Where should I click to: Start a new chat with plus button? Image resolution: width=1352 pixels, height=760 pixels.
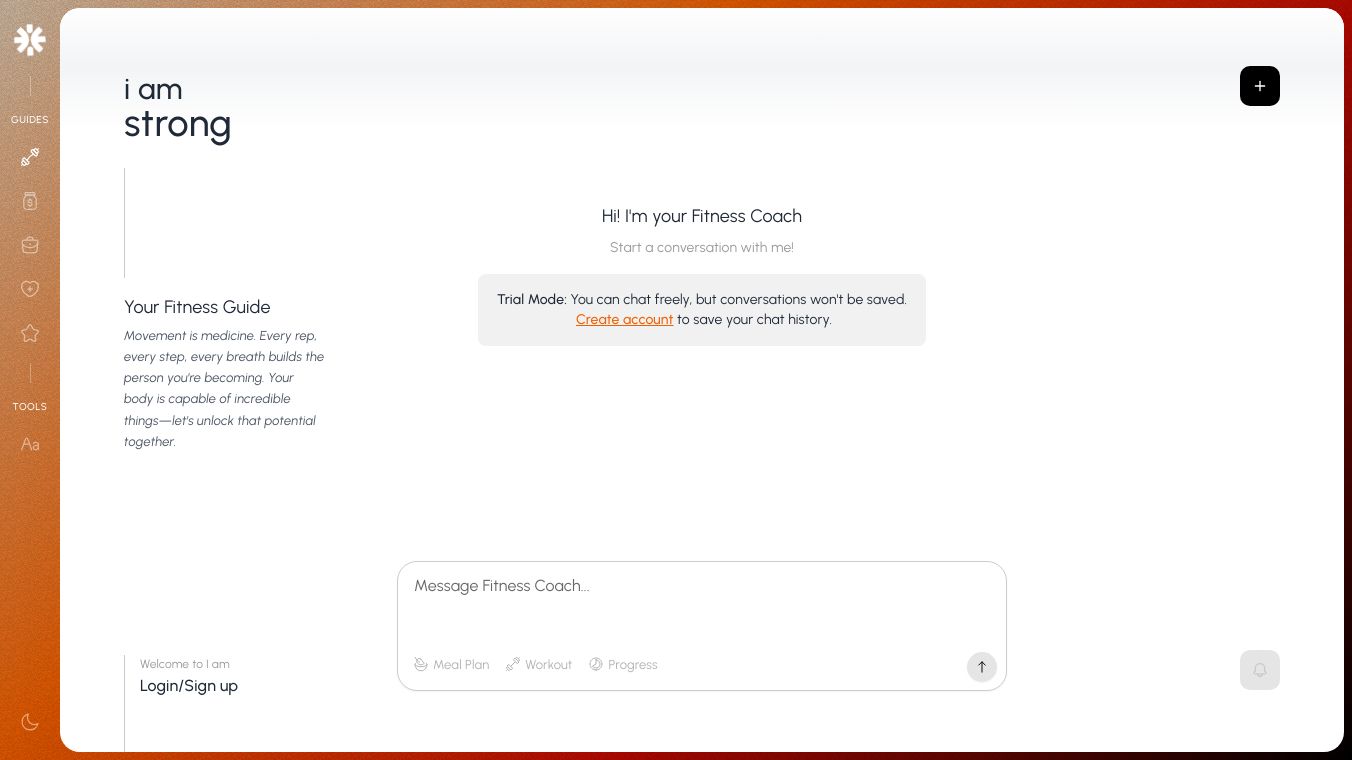[1259, 86]
